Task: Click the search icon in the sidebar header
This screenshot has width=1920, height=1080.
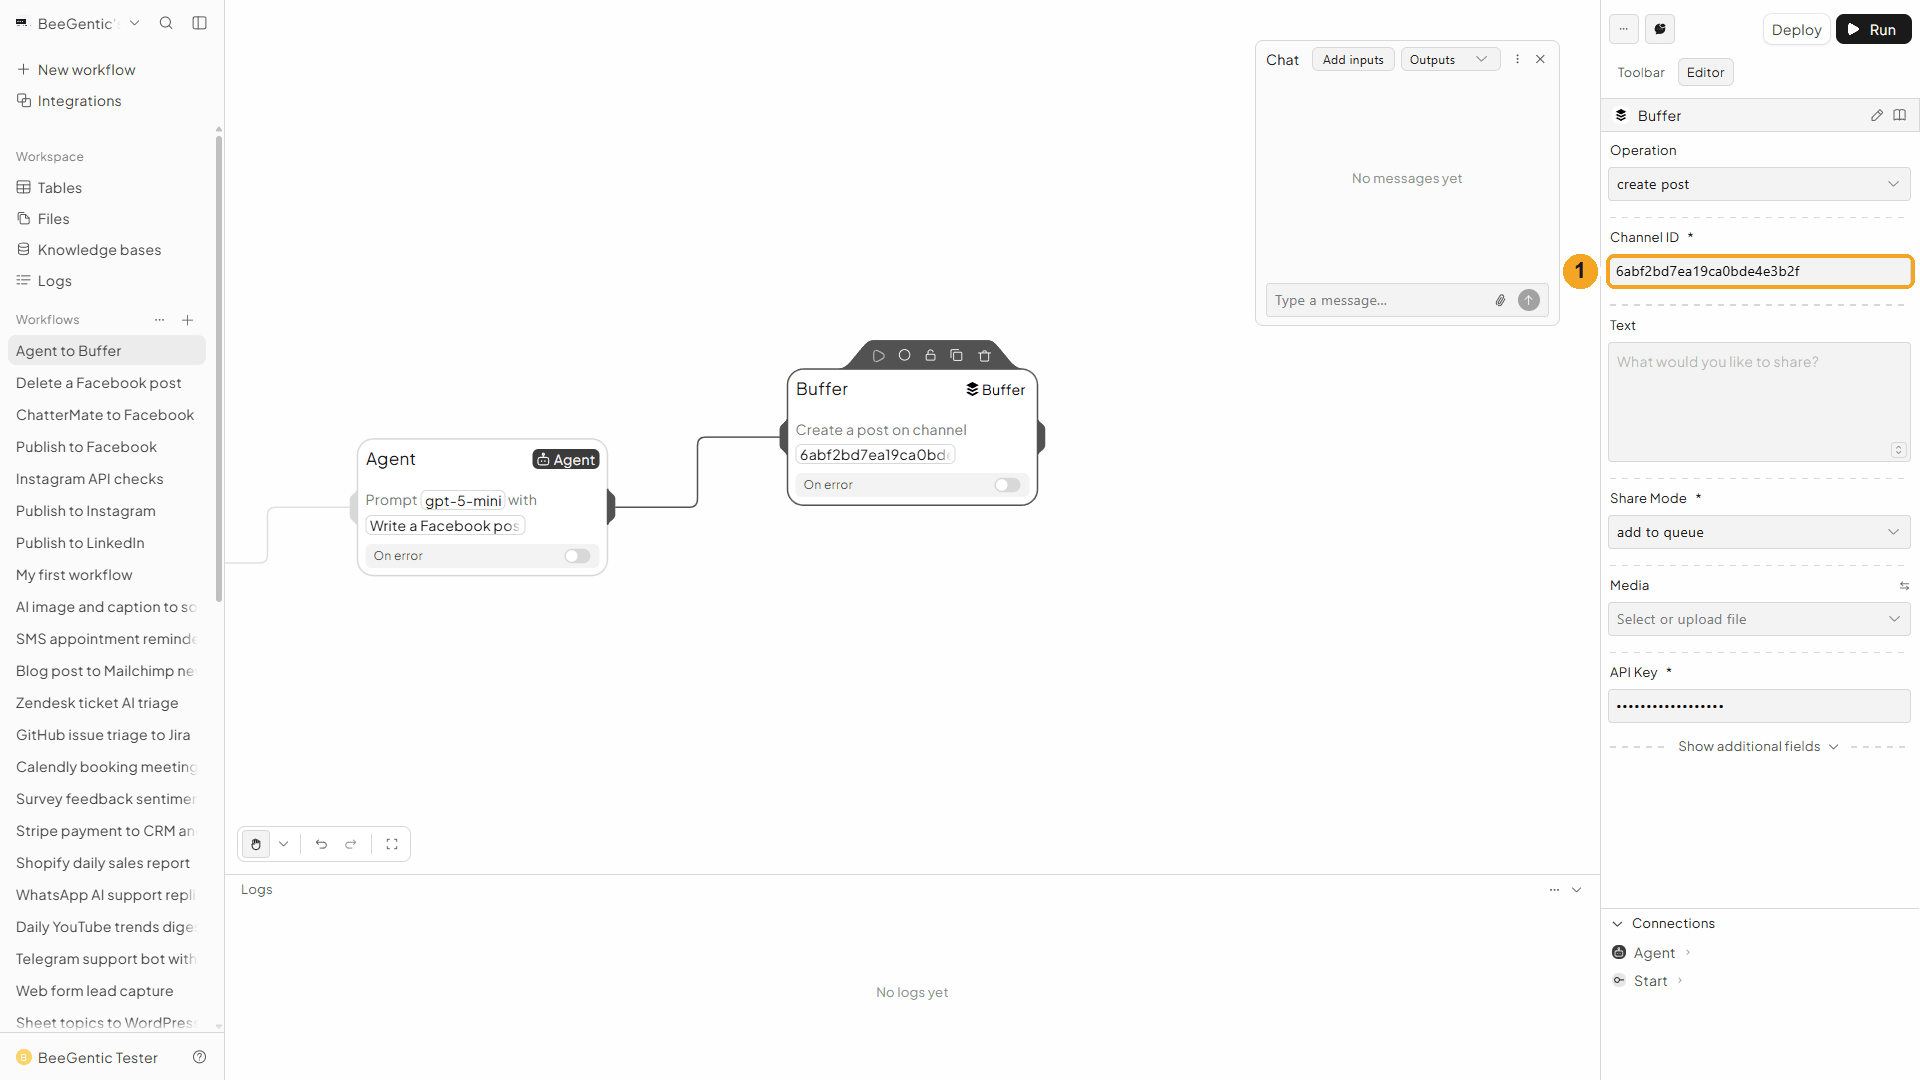Action: pyautogui.click(x=166, y=23)
